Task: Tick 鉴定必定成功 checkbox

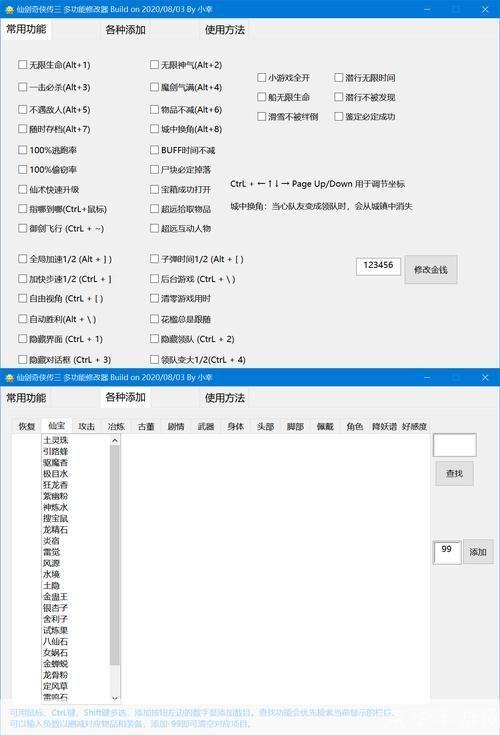Action: click(339, 116)
